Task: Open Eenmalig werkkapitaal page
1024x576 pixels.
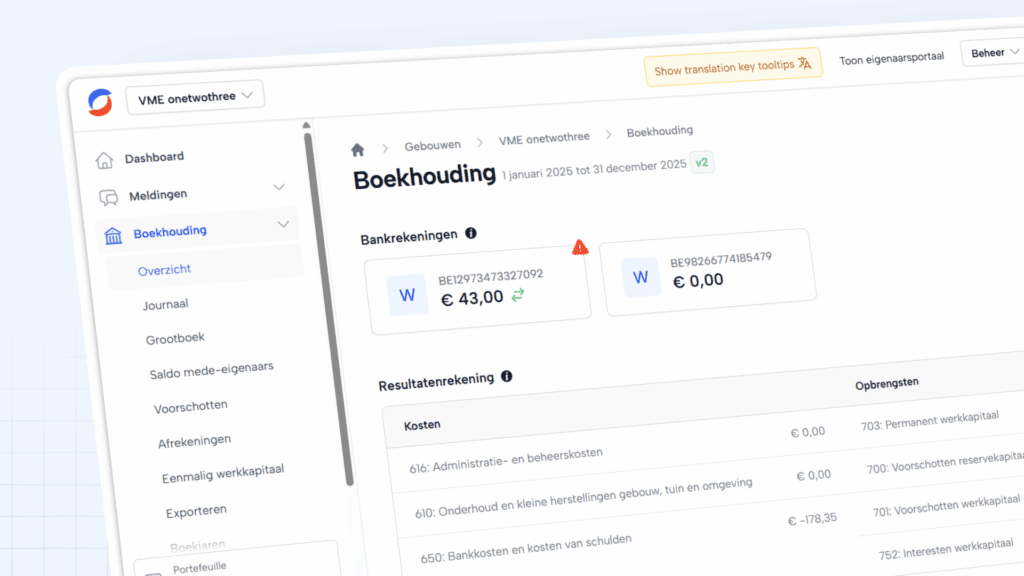Action: coord(223,473)
